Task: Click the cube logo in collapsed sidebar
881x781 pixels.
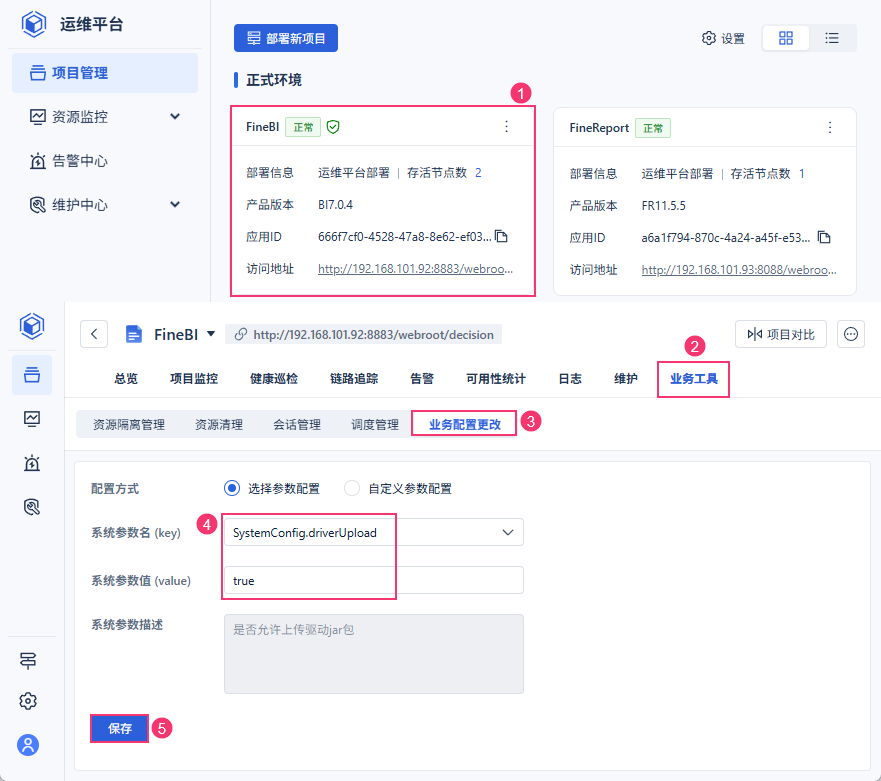Action: pos(32,326)
